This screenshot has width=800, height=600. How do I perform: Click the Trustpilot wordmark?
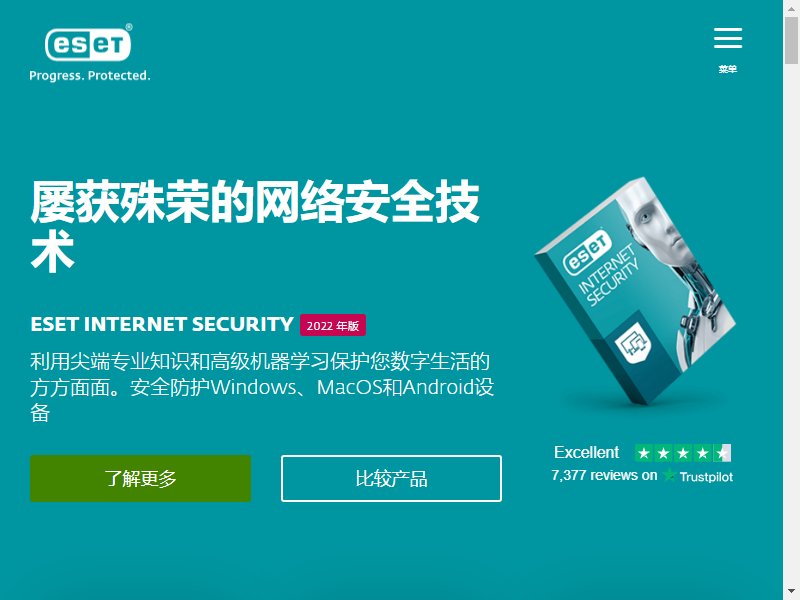point(706,477)
